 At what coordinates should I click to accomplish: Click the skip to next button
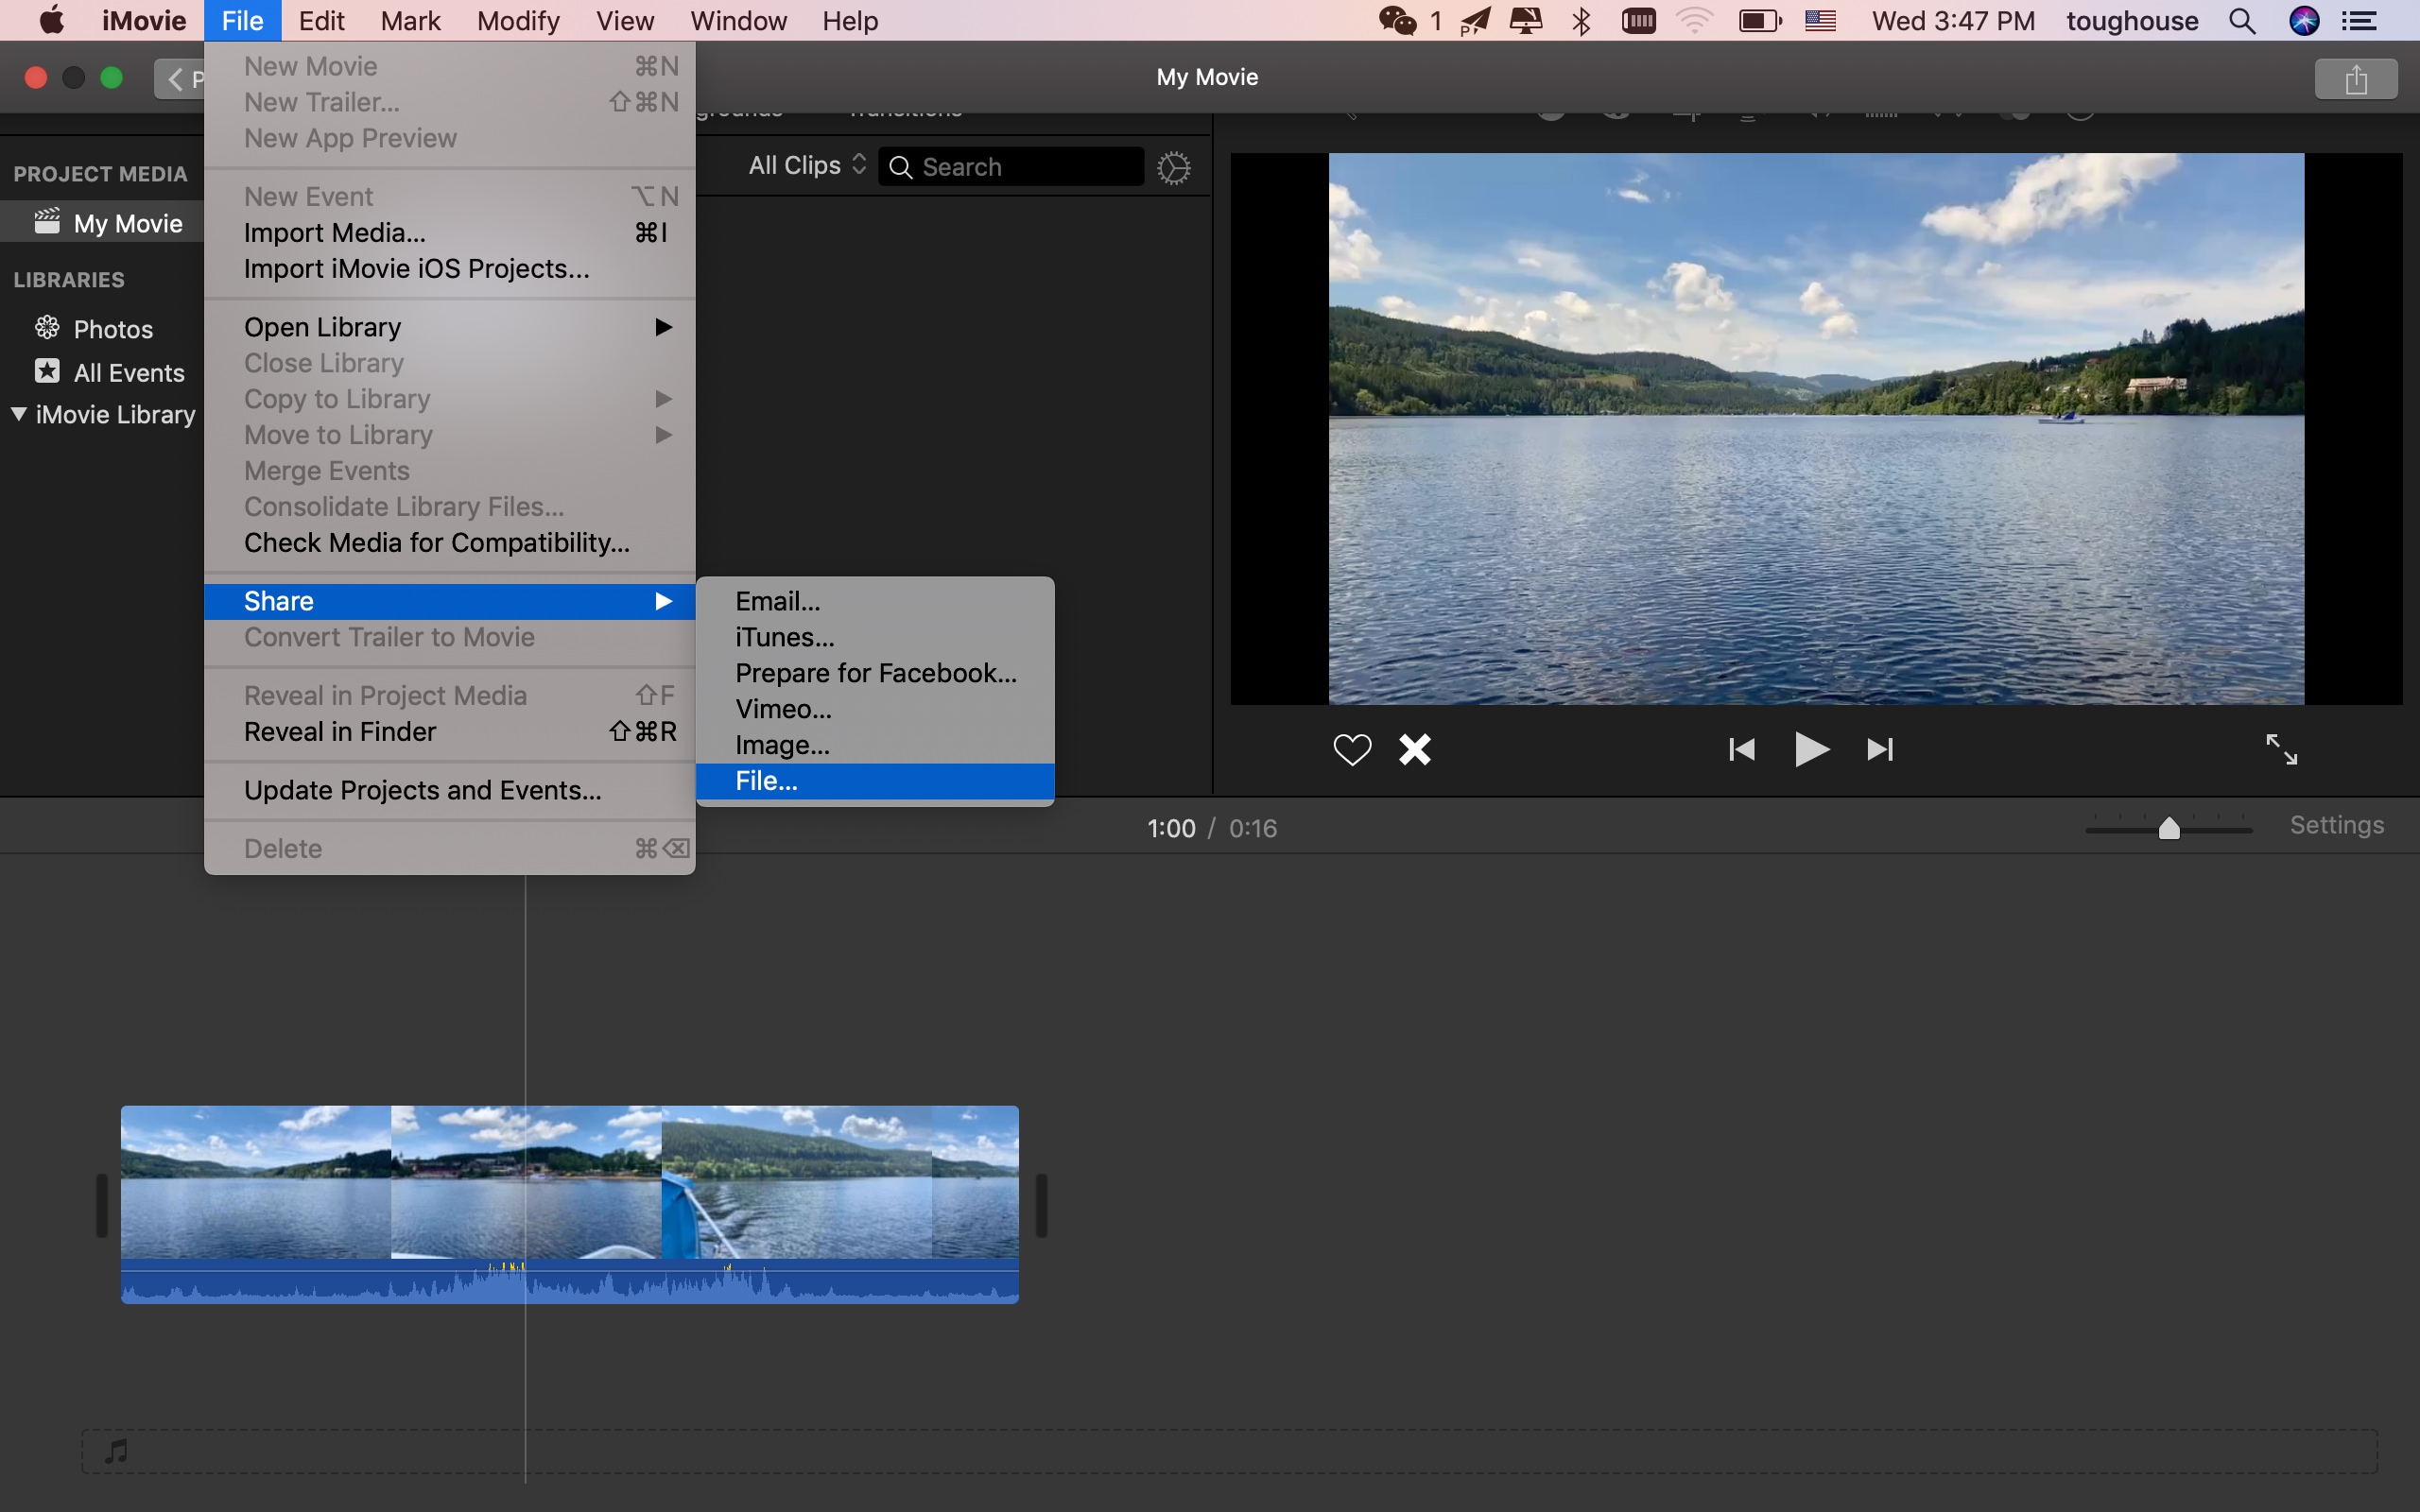tap(1878, 749)
